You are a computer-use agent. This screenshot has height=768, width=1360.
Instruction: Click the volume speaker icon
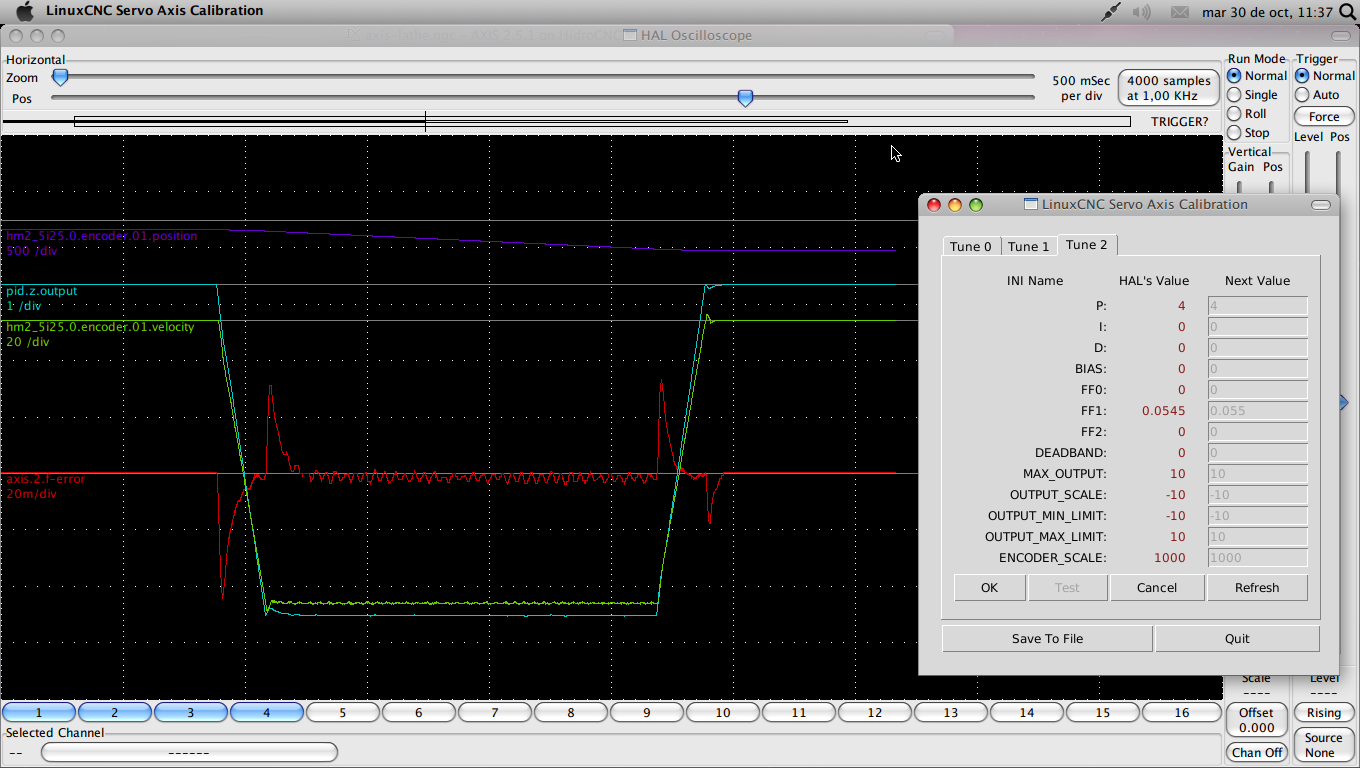point(1141,12)
